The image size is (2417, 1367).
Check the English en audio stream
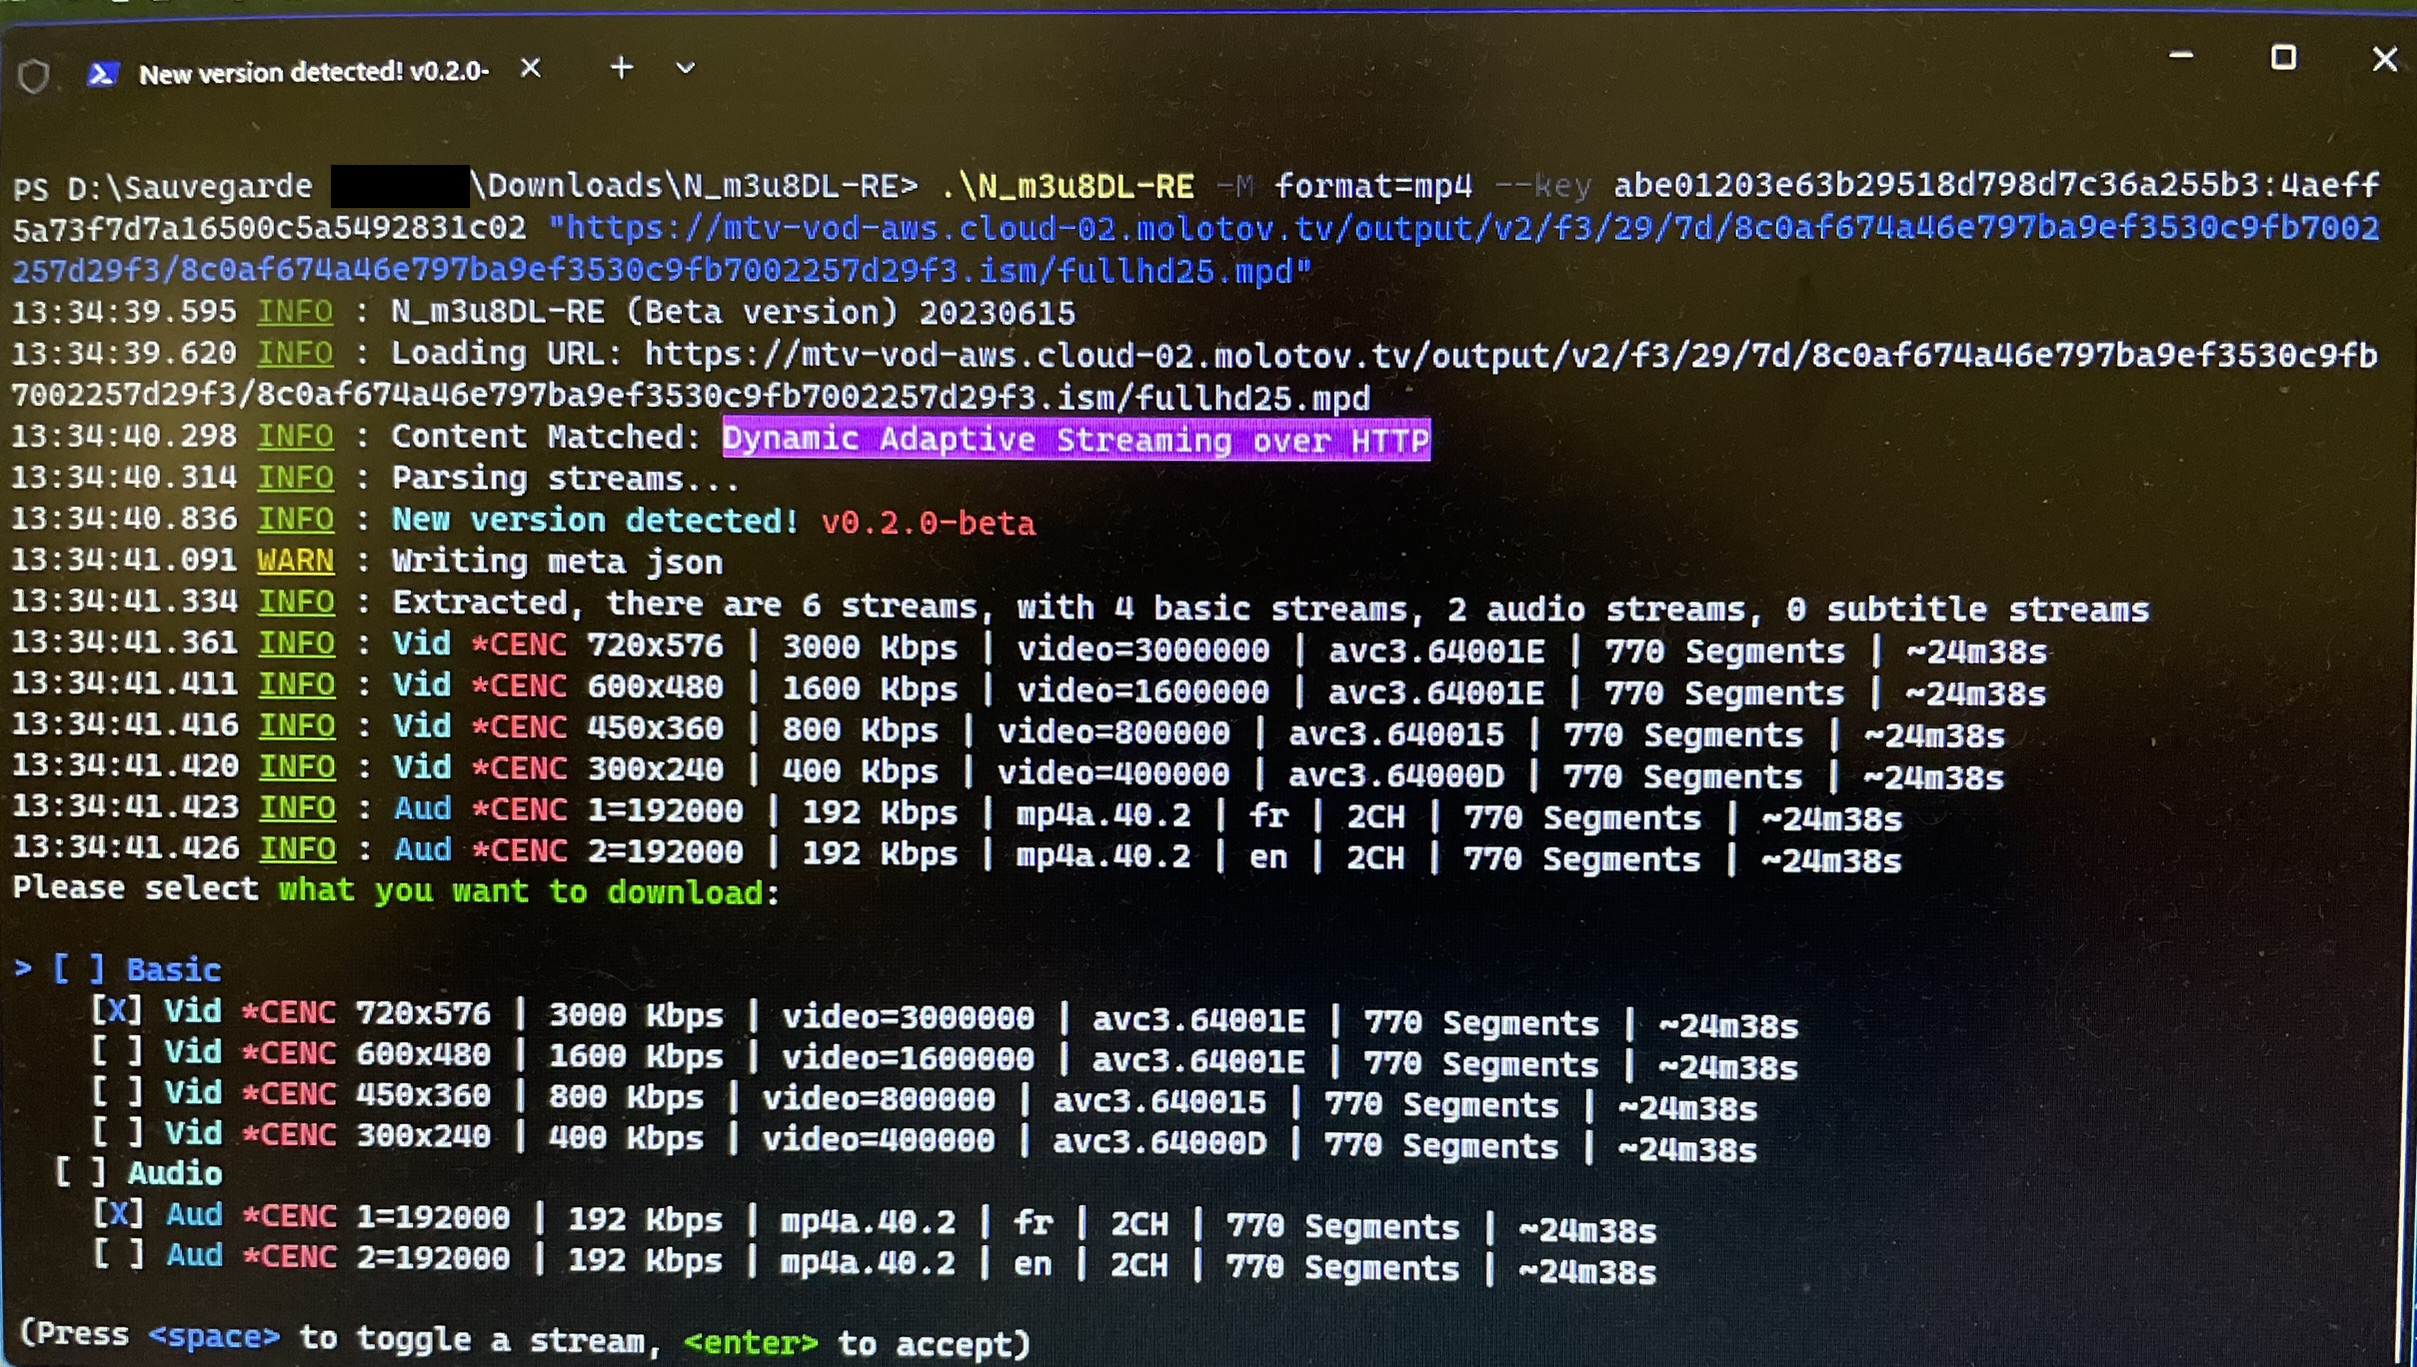(118, 1255)
